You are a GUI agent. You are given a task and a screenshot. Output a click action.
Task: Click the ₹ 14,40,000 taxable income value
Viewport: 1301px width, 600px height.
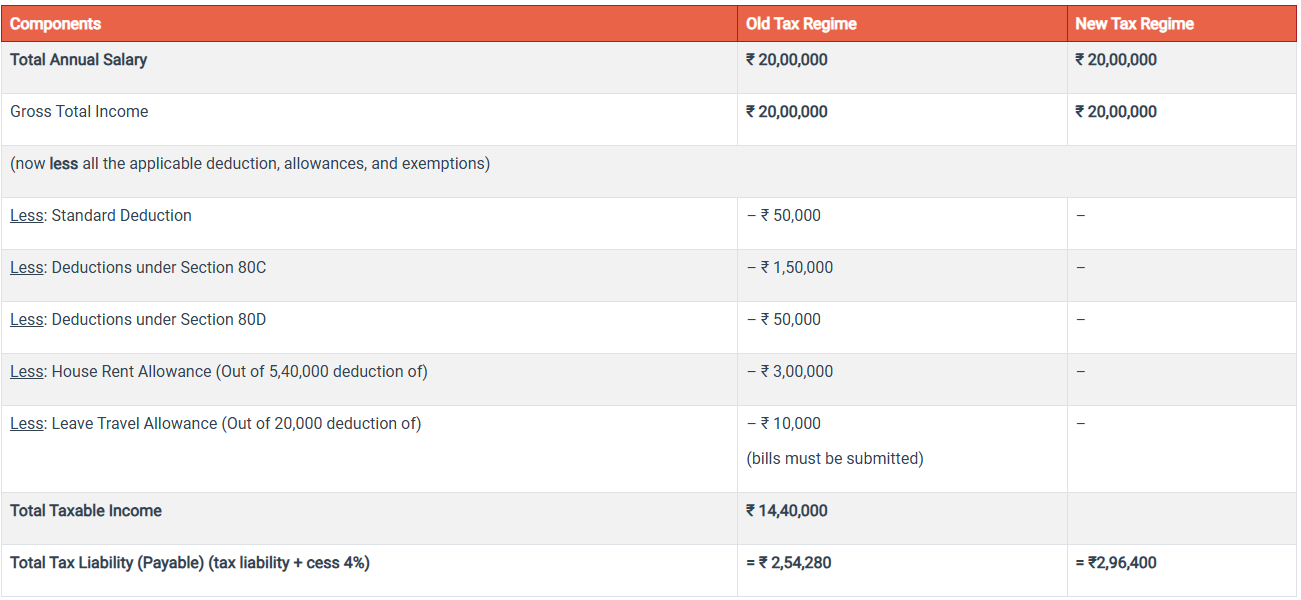(x=787, y=510)
